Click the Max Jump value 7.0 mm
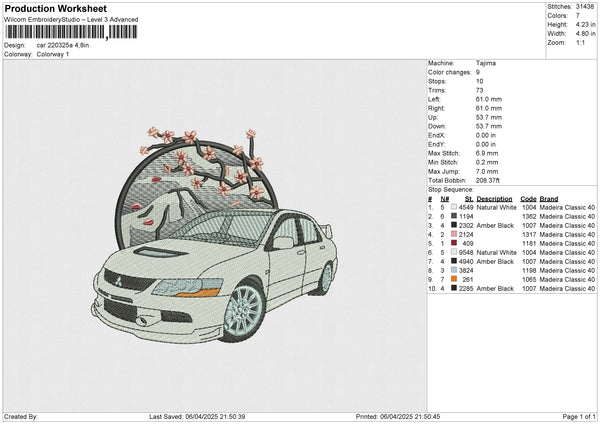 (x=487, y=171)
